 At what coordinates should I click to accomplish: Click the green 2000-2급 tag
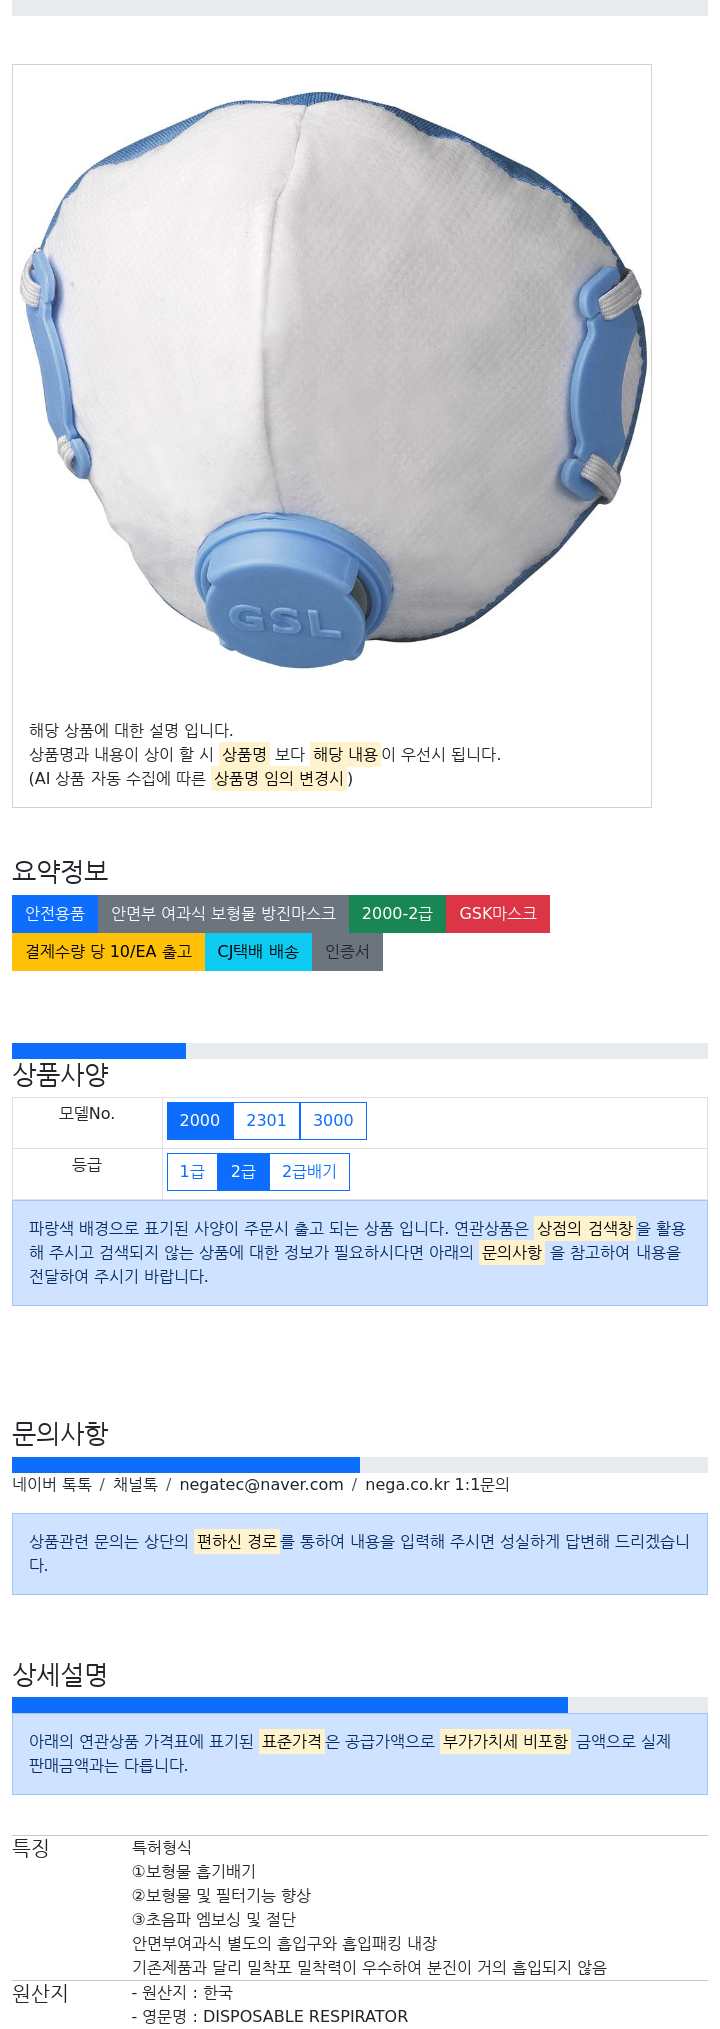pyautogui.click(x=397, y=913)
